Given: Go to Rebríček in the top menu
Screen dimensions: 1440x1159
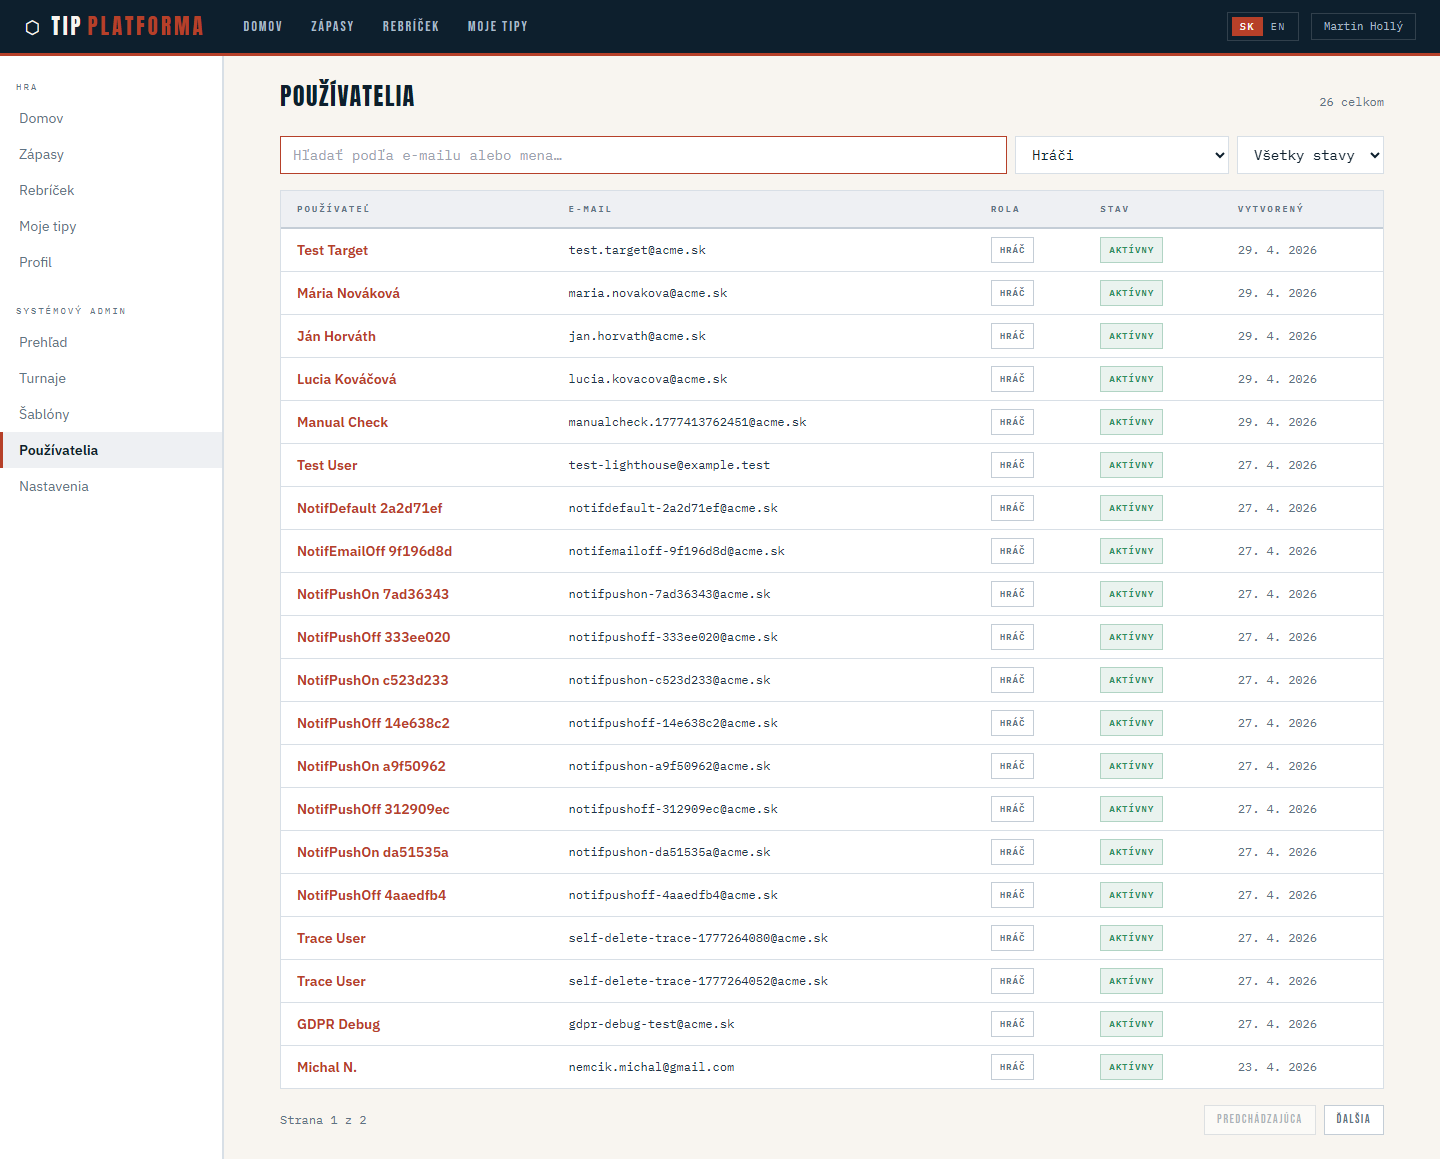Looking at the screenshot, I should coord(410,27).
